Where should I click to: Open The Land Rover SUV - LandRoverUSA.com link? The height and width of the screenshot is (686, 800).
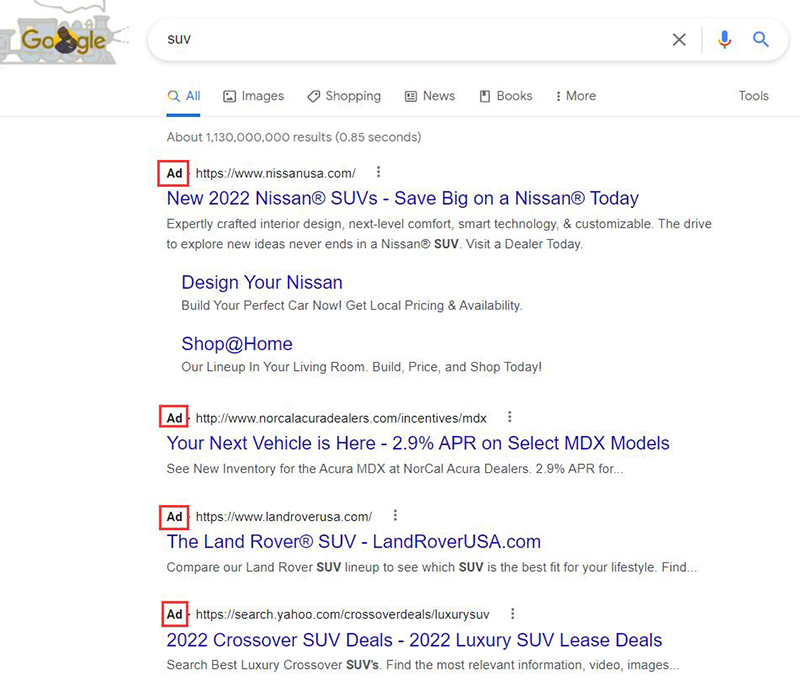354,542
